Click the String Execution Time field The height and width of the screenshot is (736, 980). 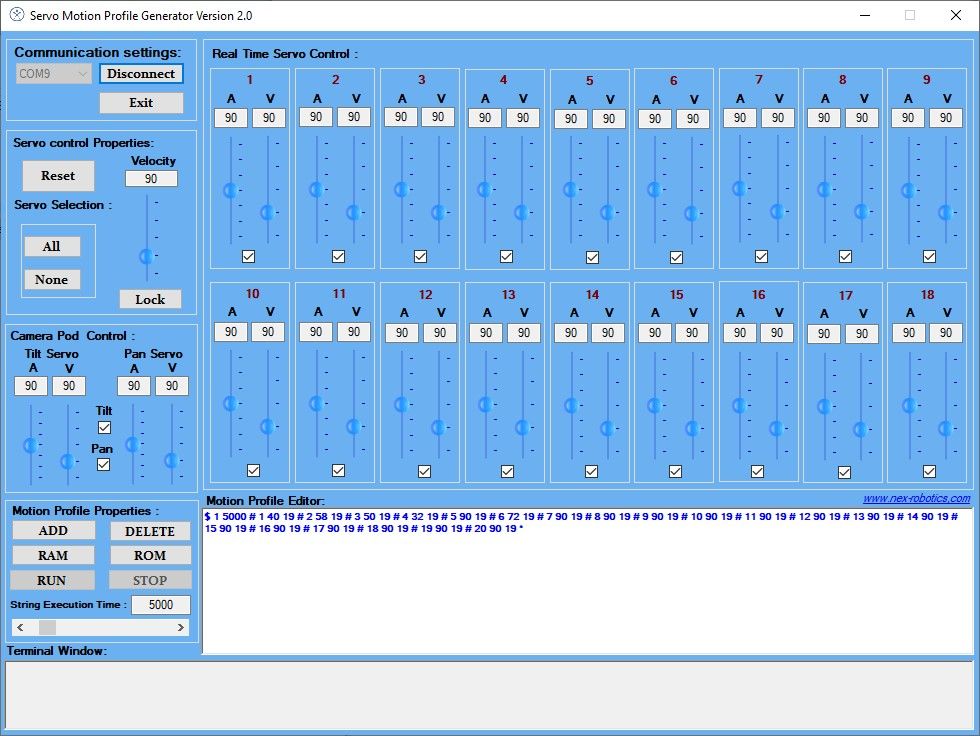coord(161,604)
